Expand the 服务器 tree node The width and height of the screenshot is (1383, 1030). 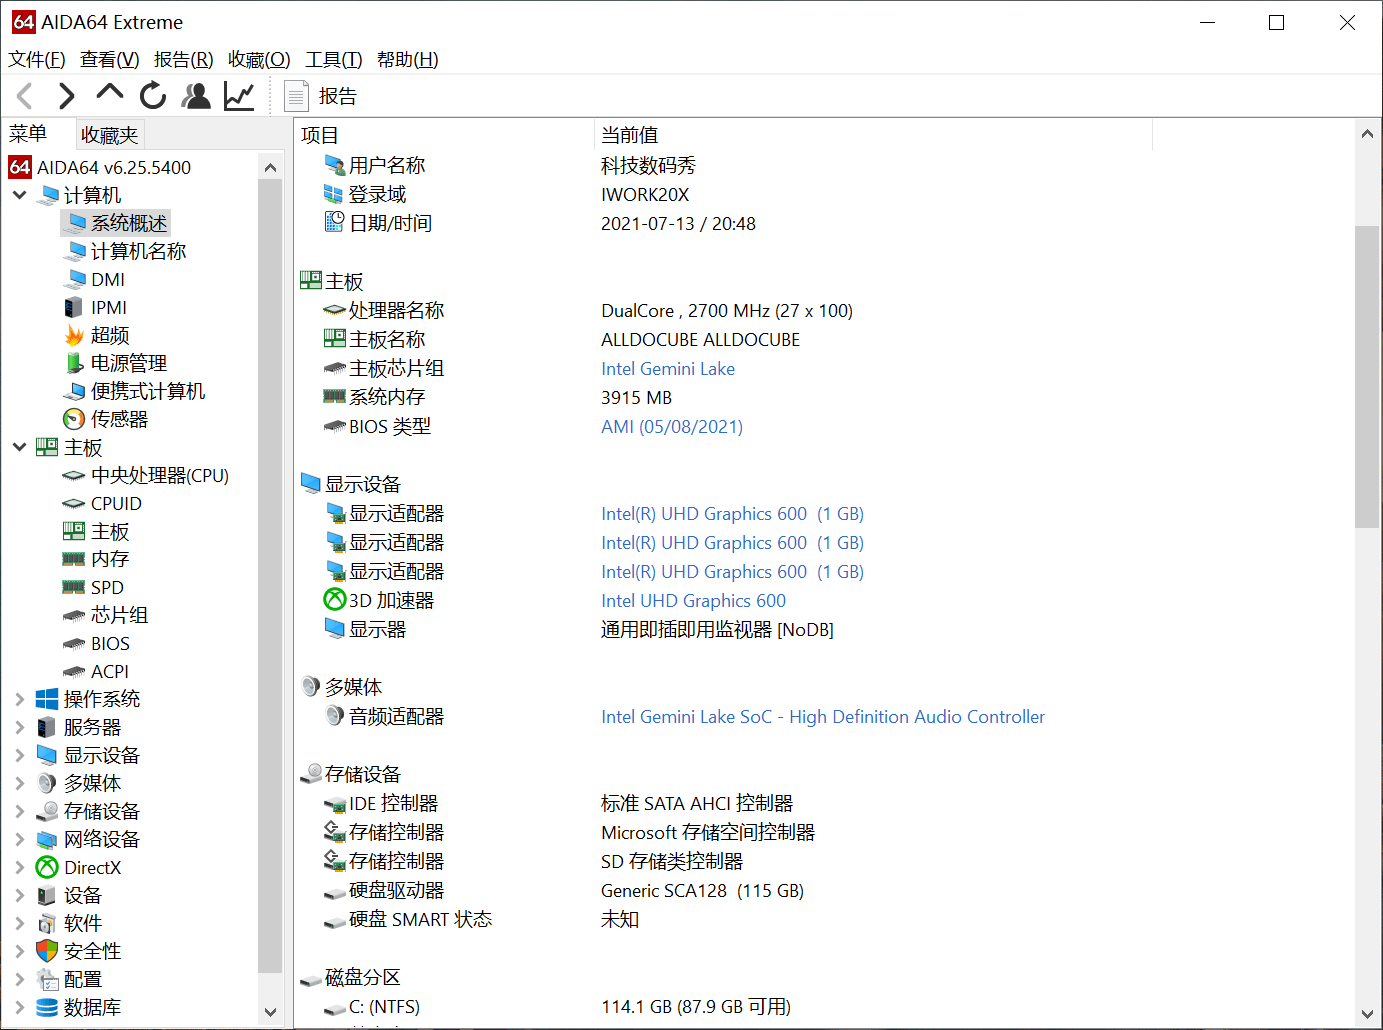coord(20,727)
